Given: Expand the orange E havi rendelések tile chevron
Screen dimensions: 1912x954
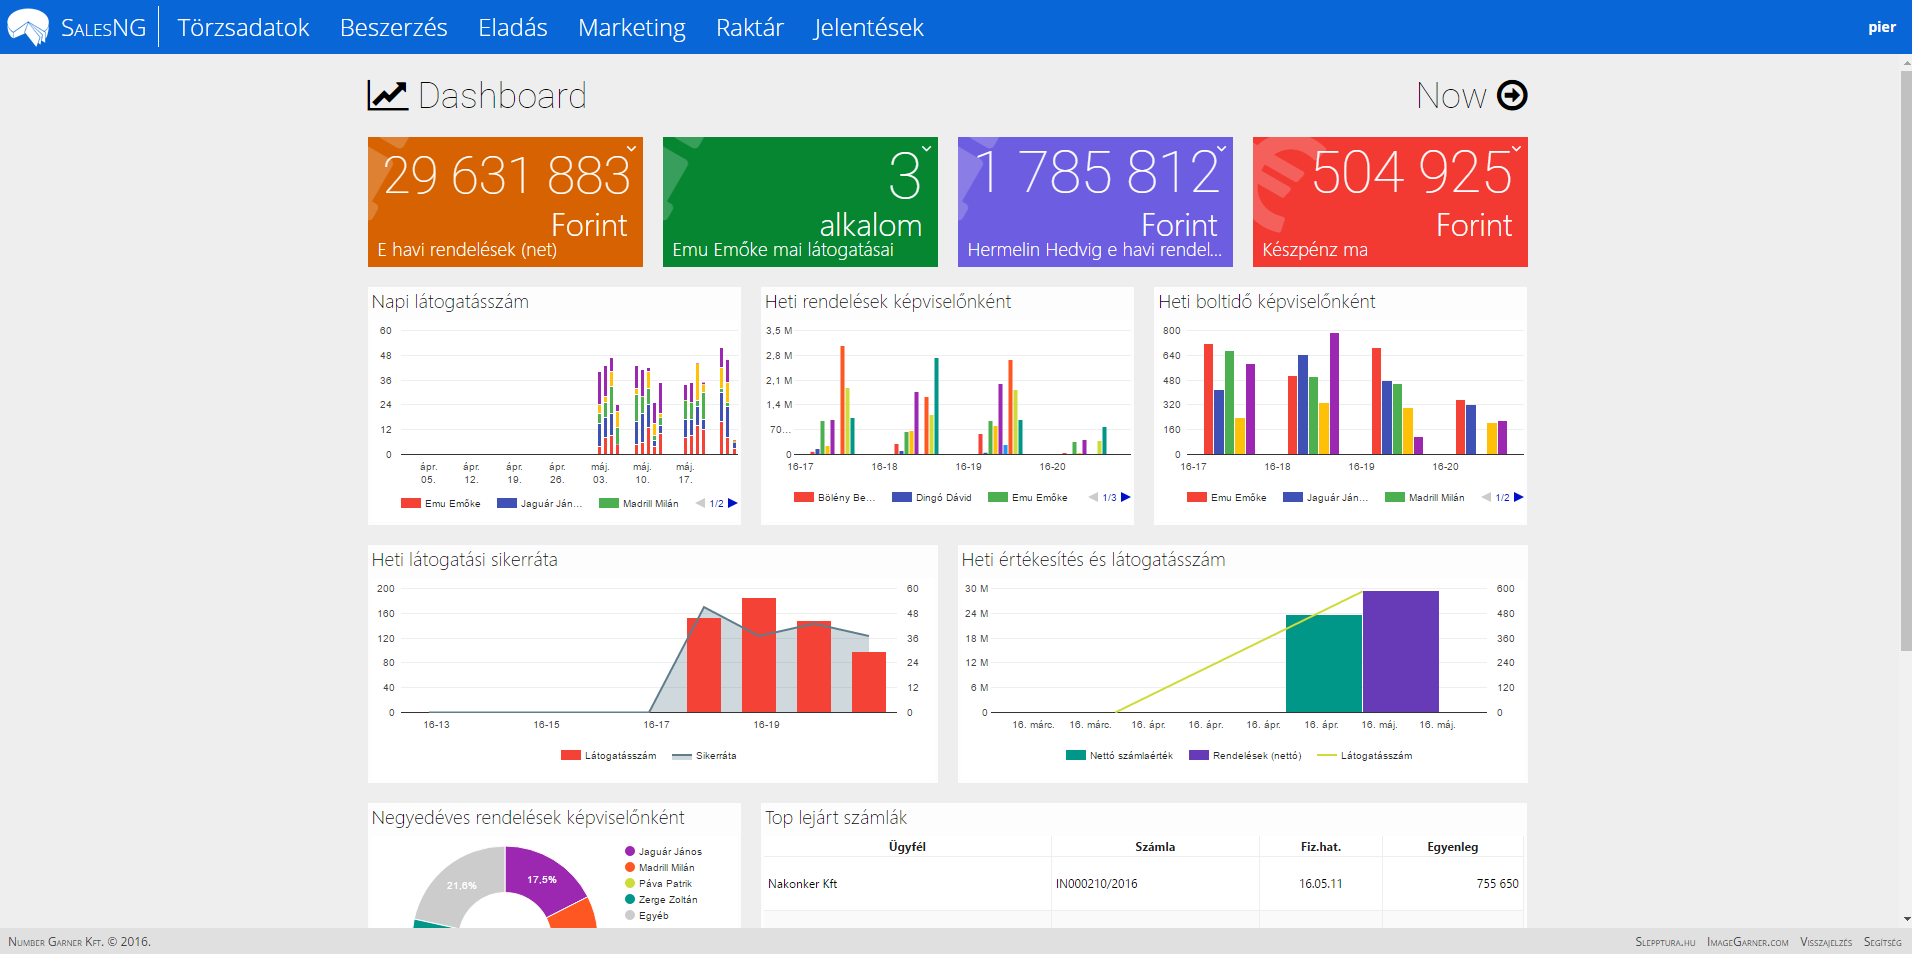Looking at the screenshot, I should pyautogui.click(x=631, y=149).
